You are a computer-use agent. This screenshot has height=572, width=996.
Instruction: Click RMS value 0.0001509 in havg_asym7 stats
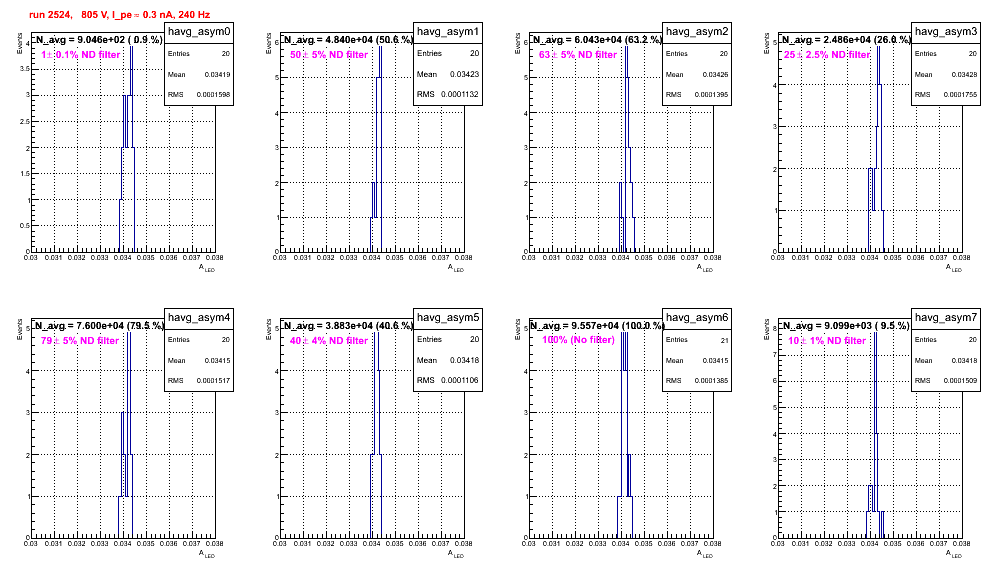[x=960, y=381]
